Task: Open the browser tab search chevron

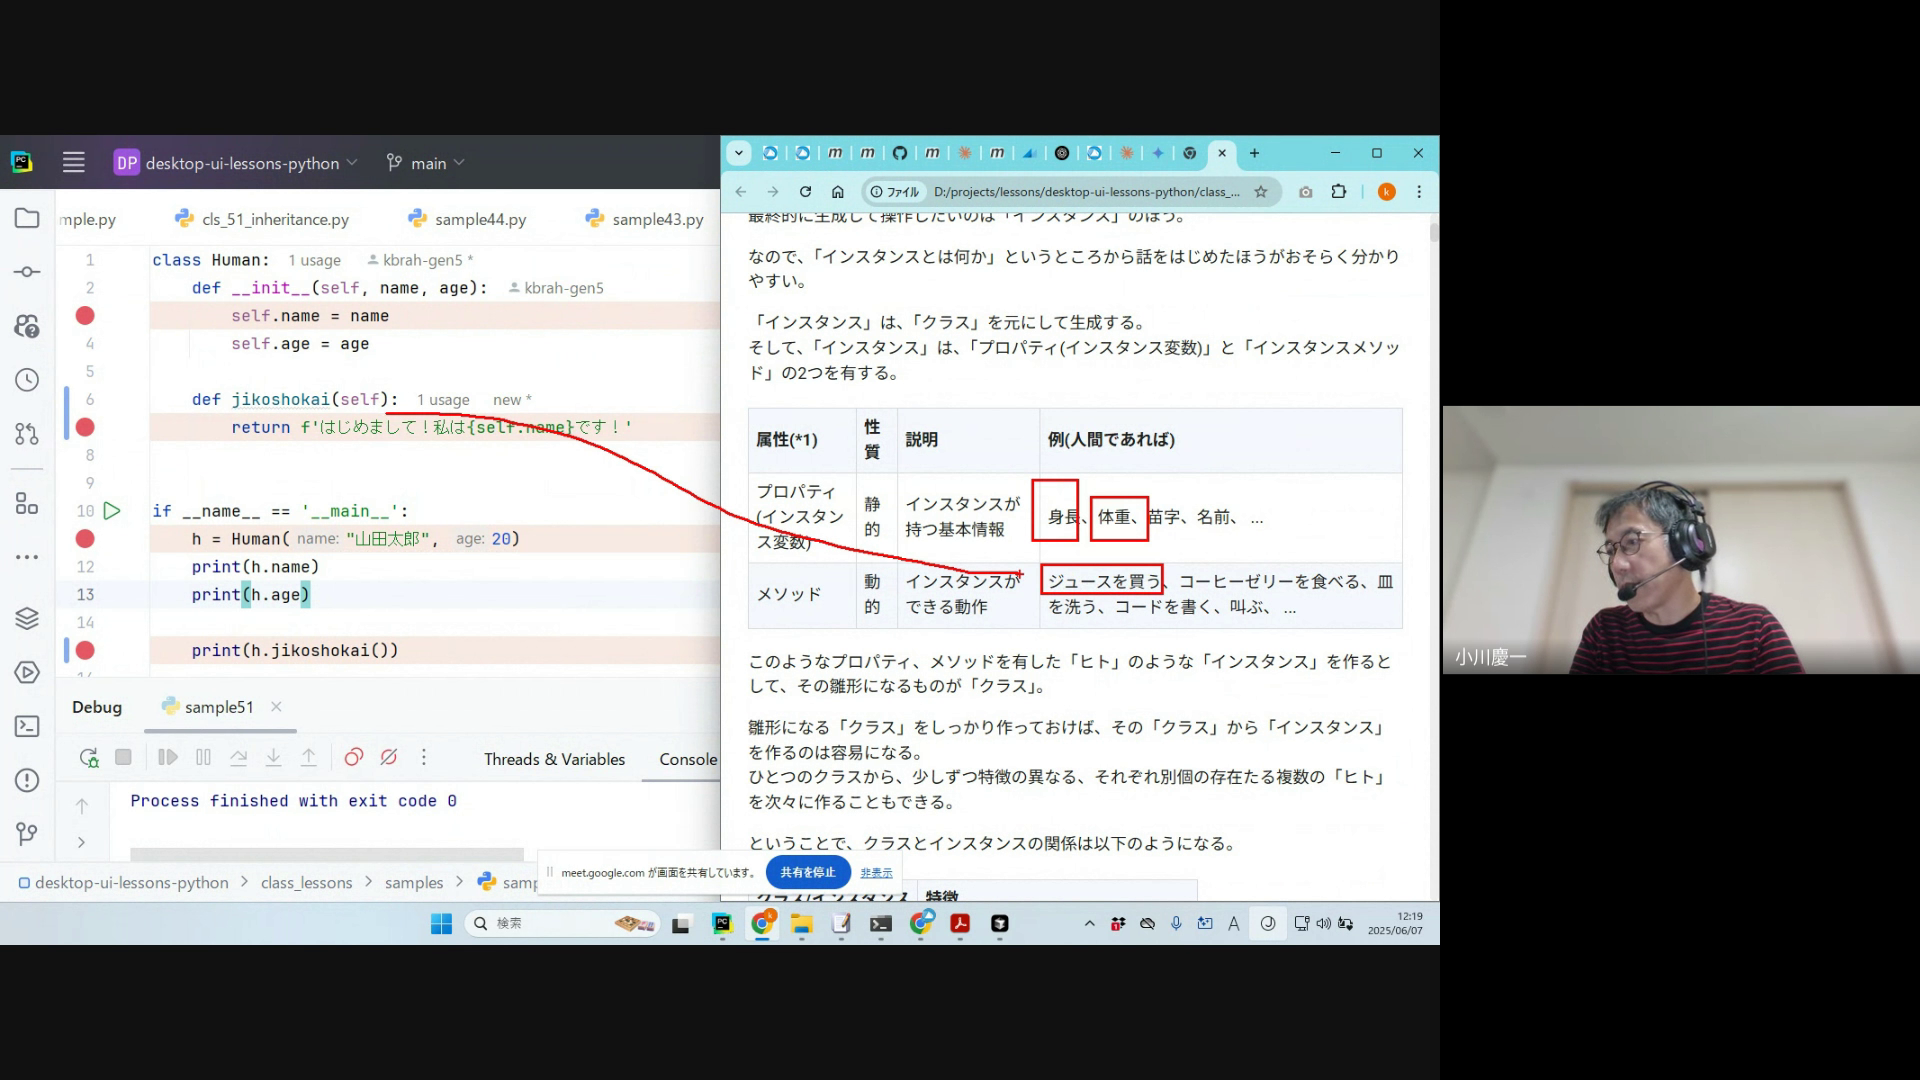Action: coord(738,153)
